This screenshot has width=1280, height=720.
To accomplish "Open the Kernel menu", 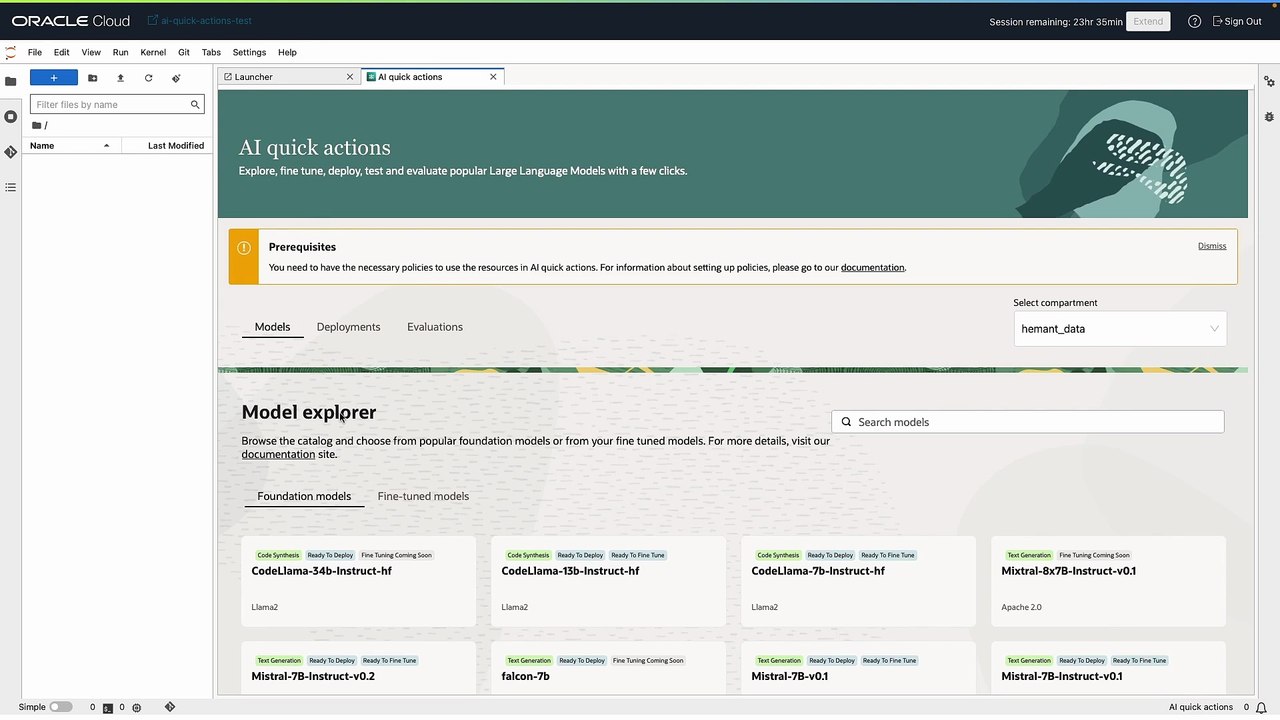I will pyautogui.click(x=153, y=52).
